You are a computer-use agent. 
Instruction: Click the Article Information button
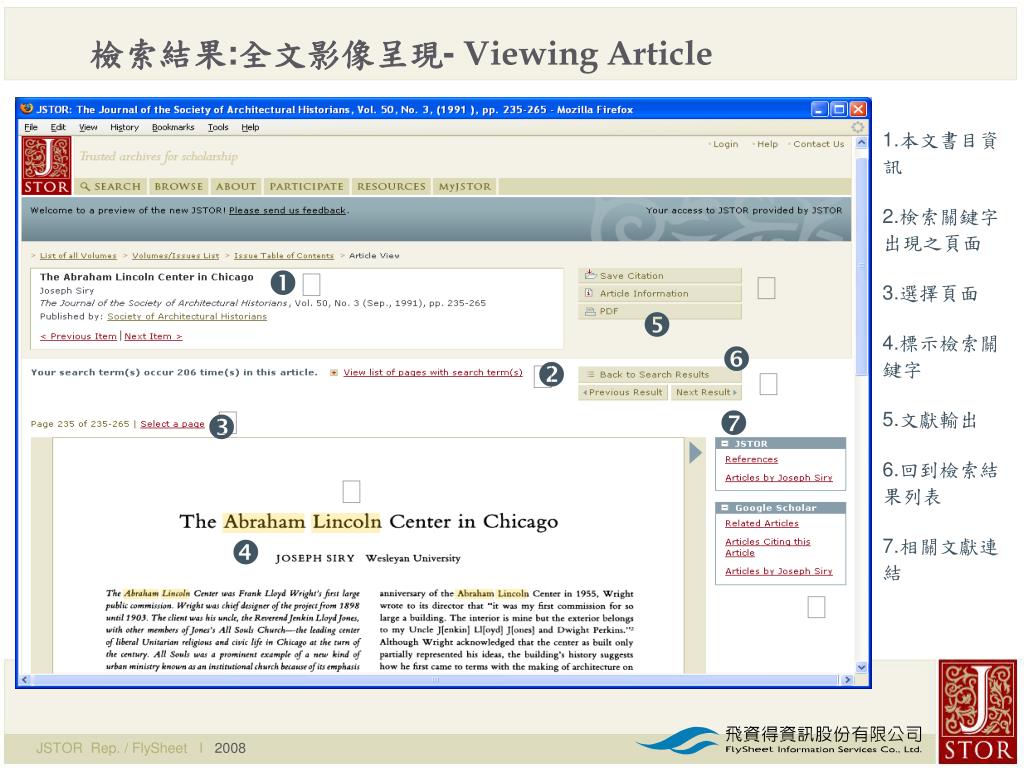(x=660, y=293)
